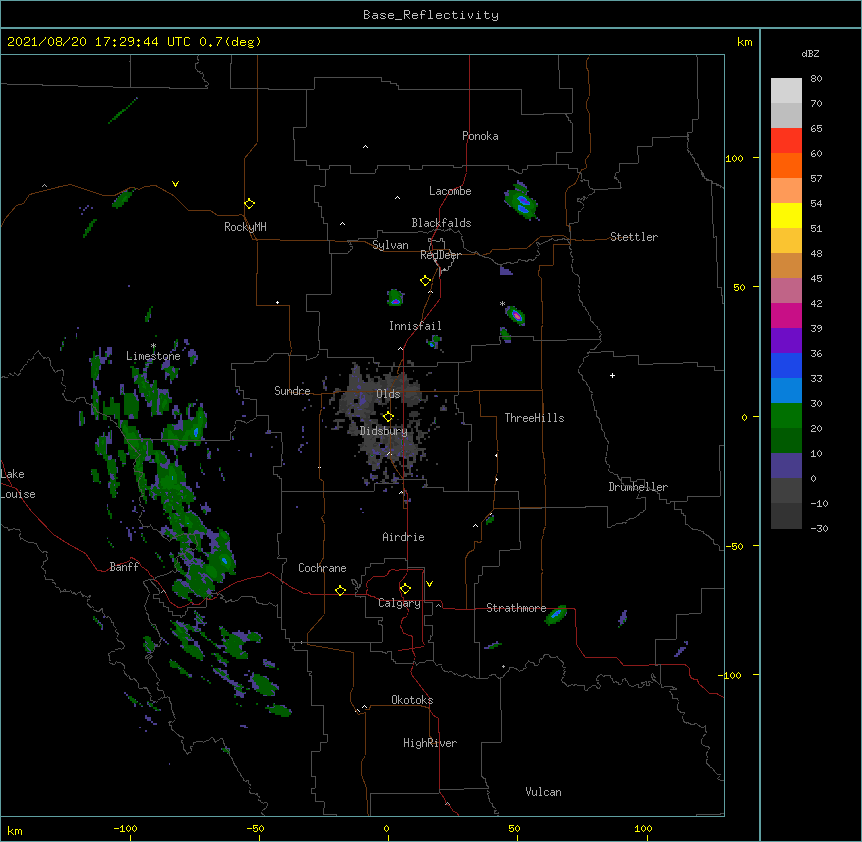
Task: Select the HighRiver label
Action: pos(430,743)
